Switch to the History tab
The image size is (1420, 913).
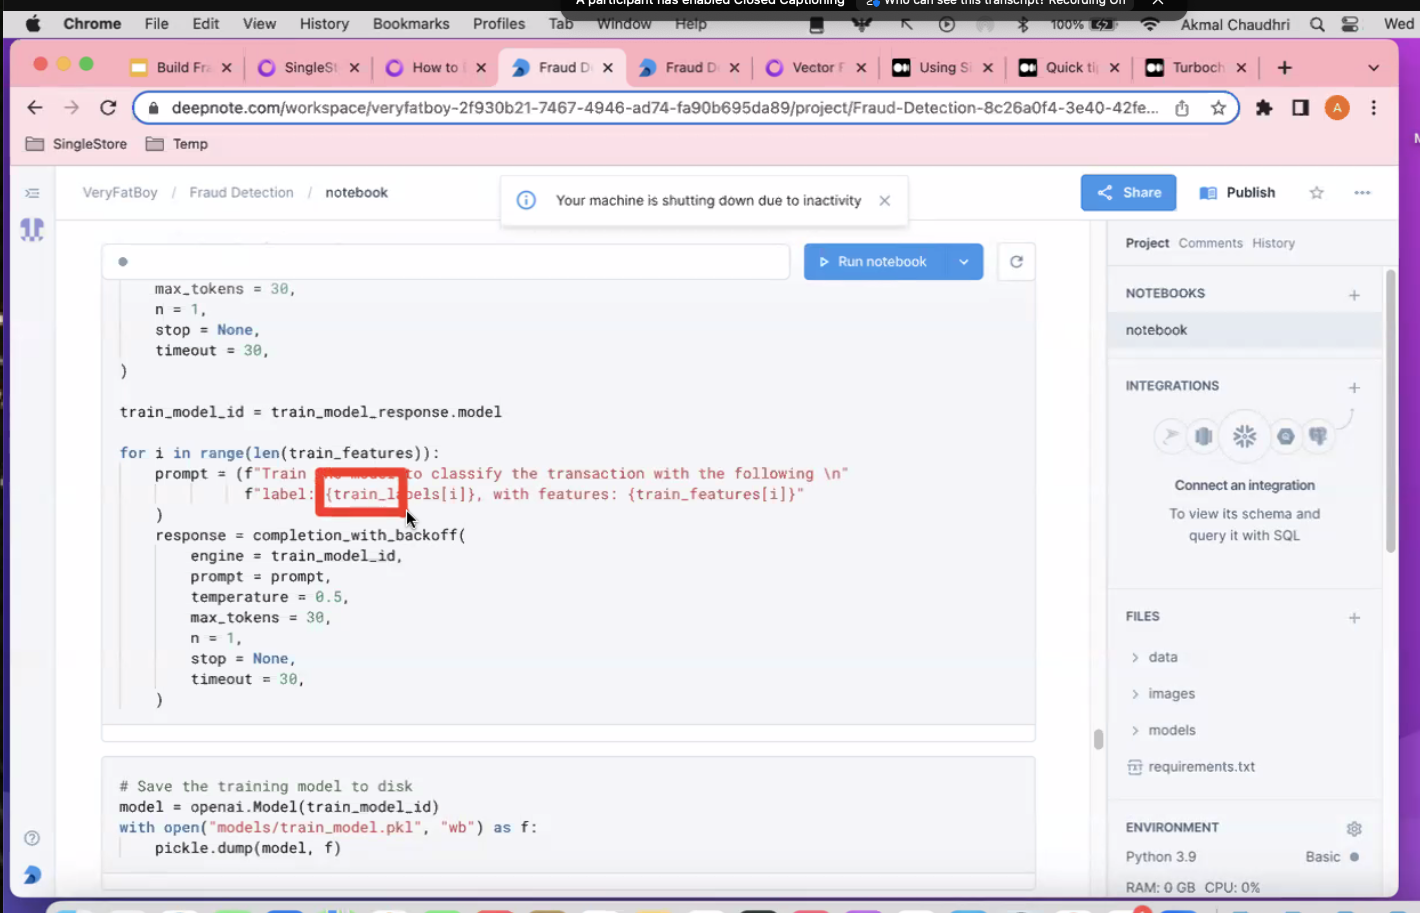point(1273,243)
